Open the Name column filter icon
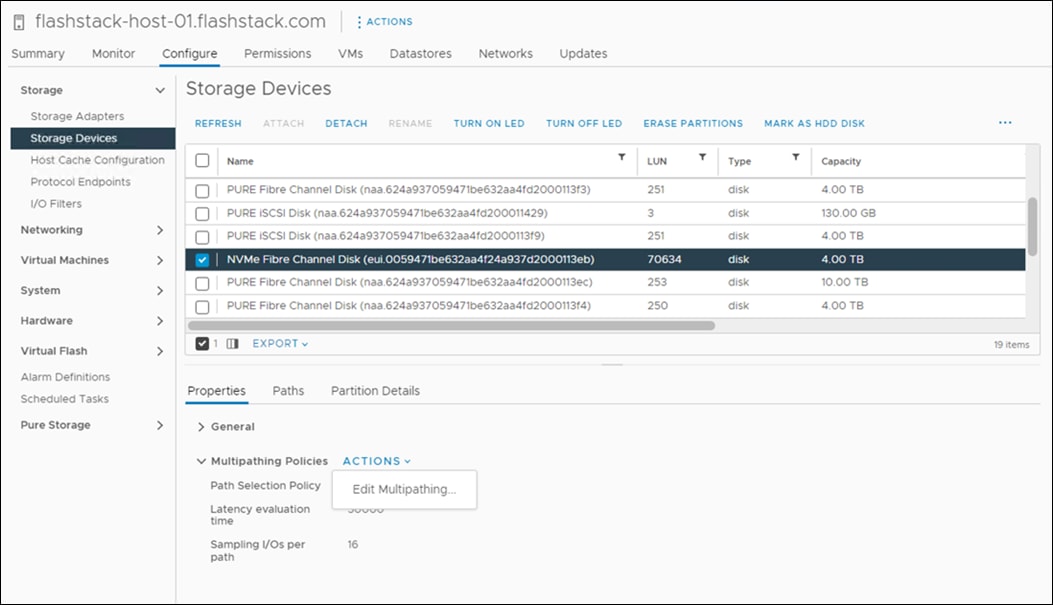 621,160
